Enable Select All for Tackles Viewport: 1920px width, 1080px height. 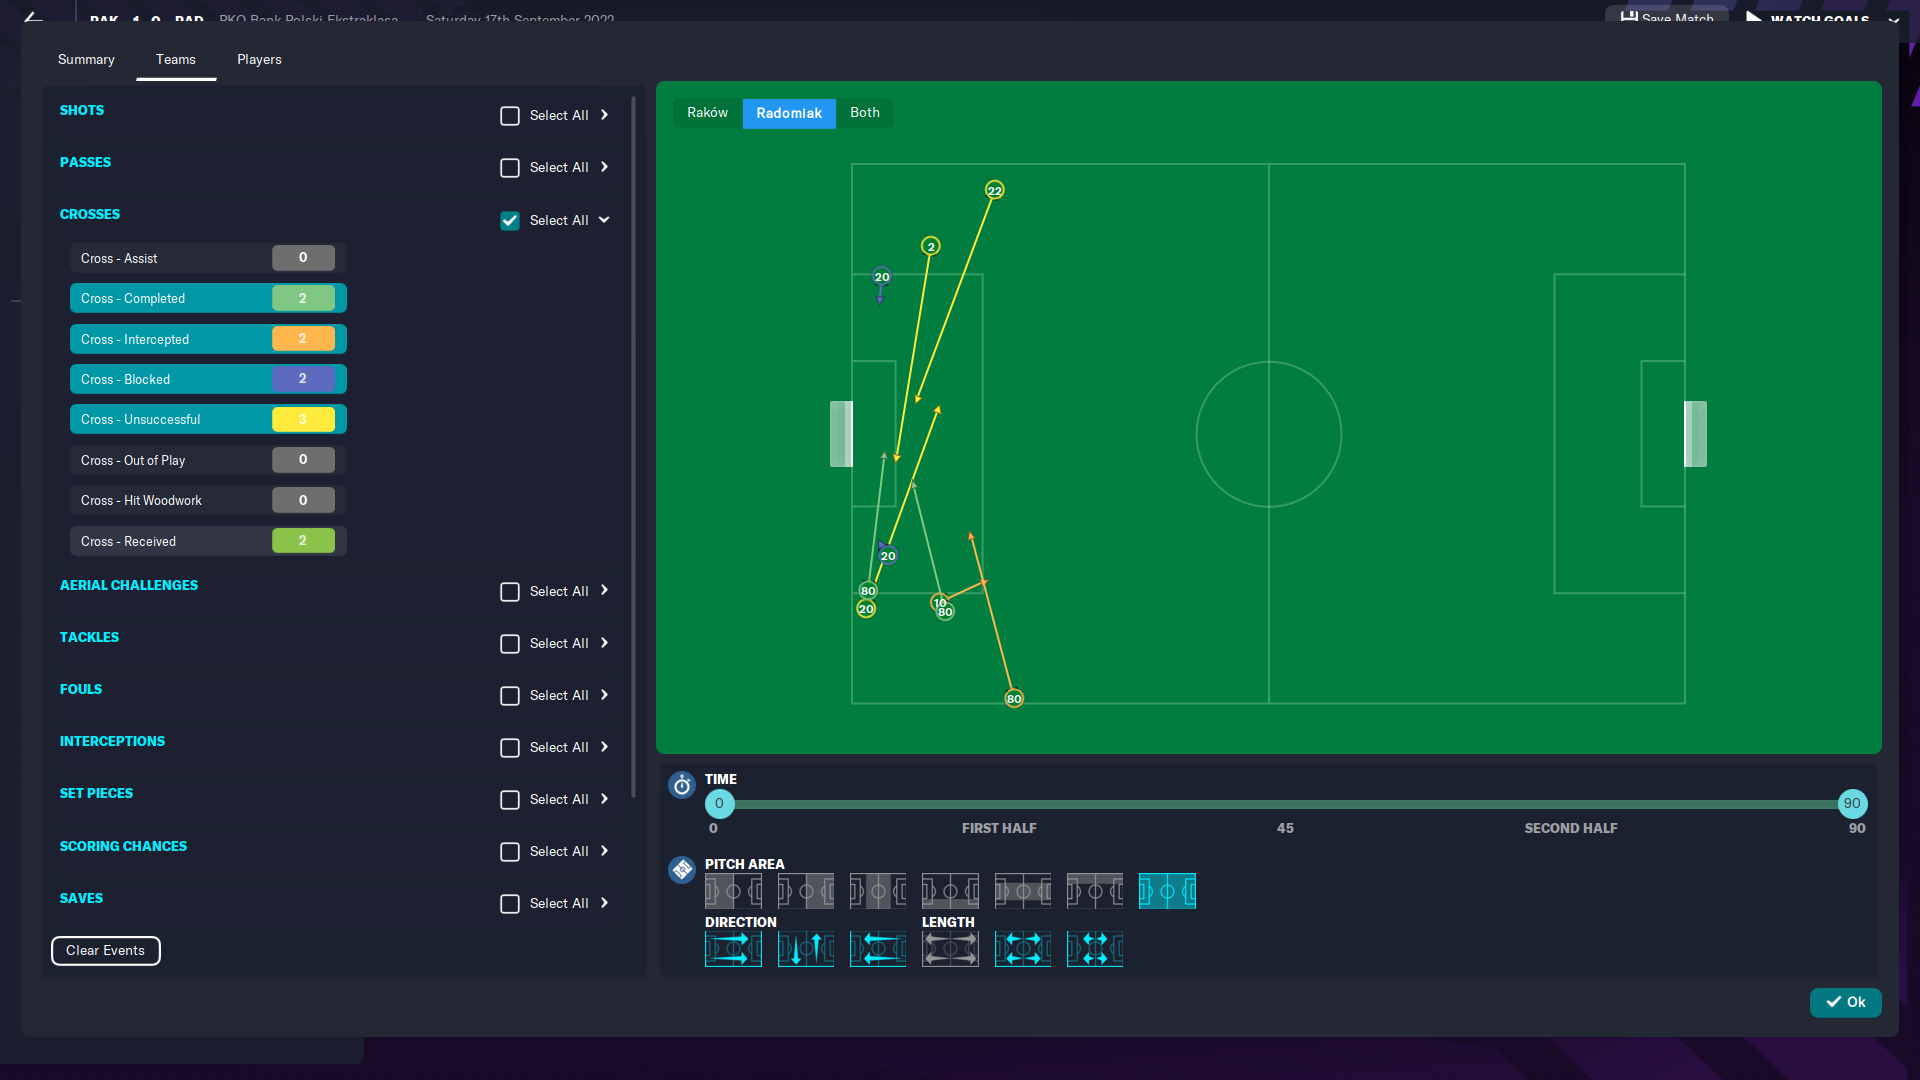tap(510, 644)
